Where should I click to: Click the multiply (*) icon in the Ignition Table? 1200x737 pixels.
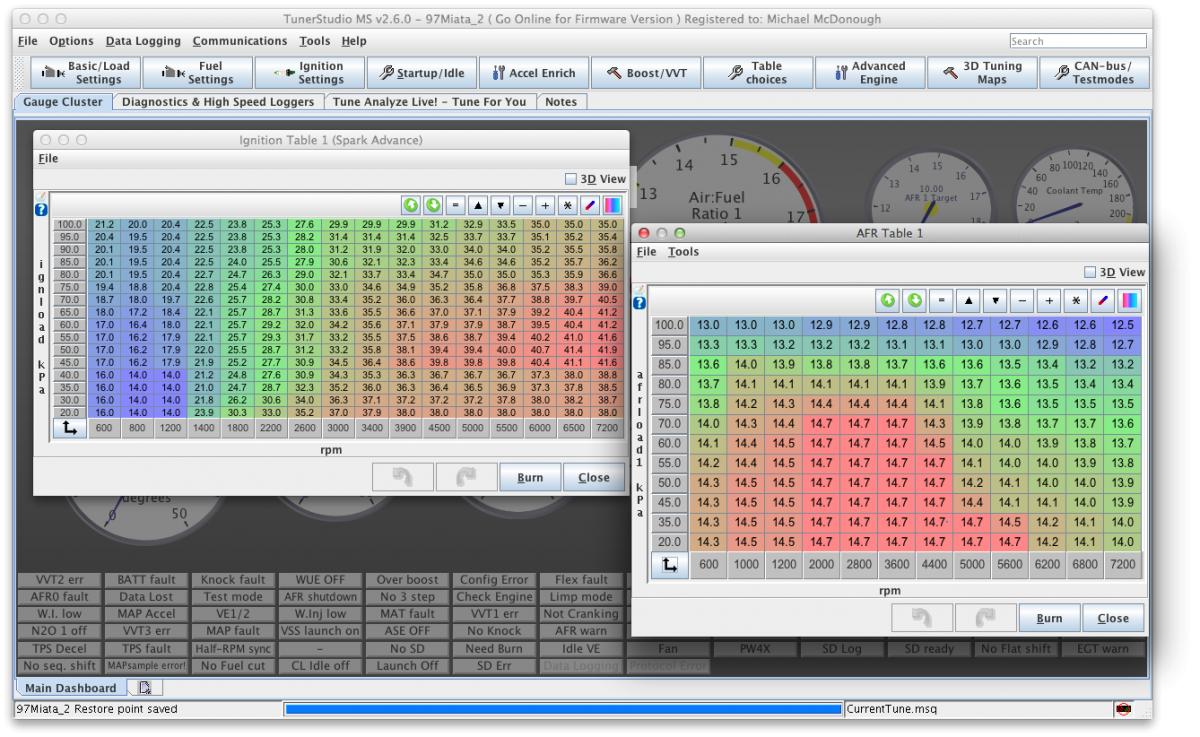567,205
